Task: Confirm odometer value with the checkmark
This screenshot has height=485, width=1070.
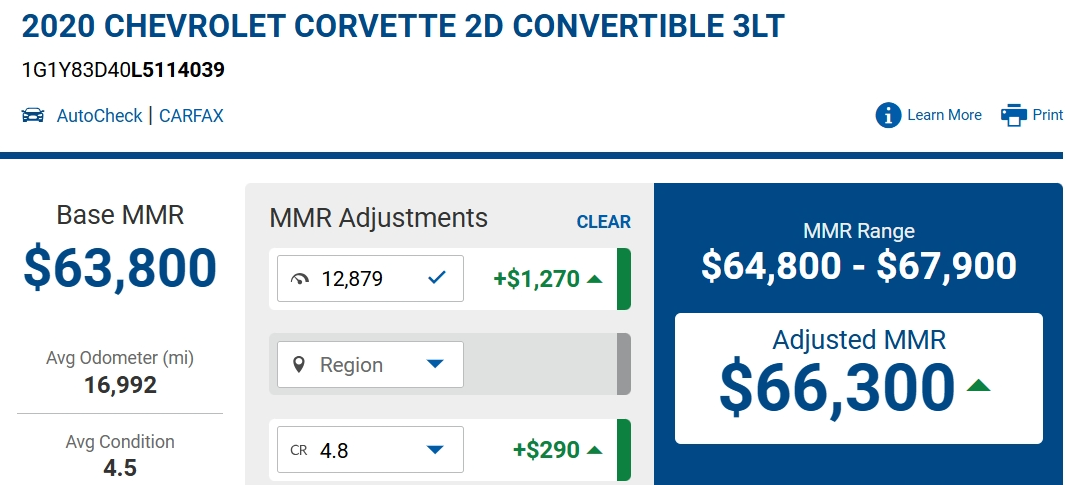Action: [437, 278]
